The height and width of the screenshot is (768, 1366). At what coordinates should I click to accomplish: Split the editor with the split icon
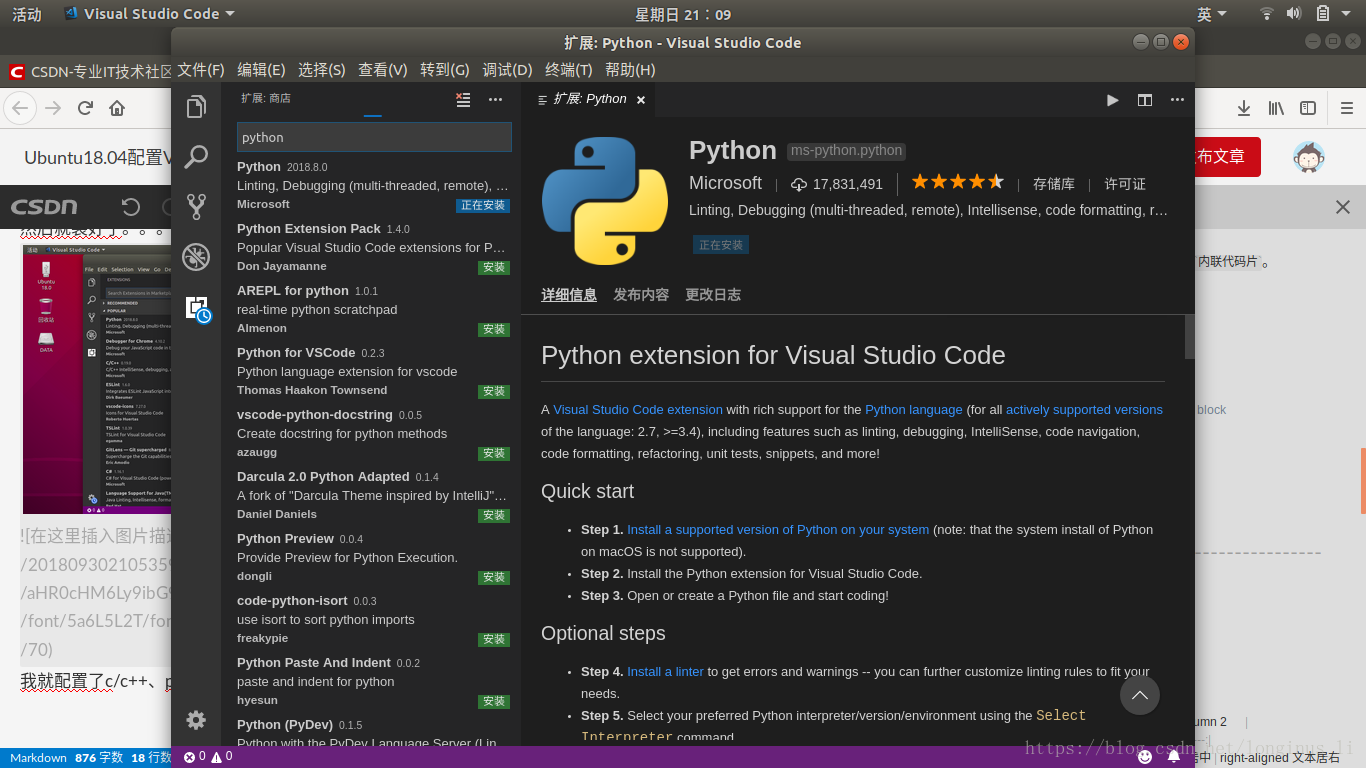1145,100
